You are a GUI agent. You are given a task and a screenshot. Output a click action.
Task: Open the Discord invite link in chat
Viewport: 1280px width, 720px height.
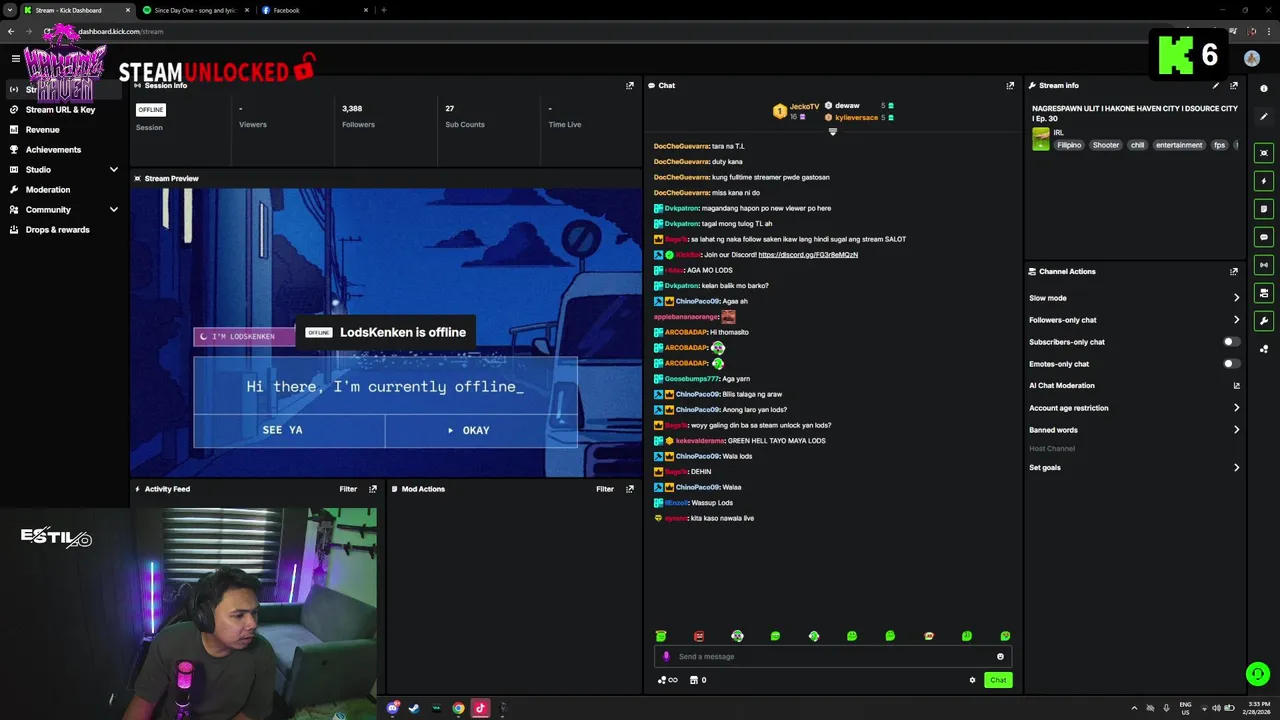pyautogui.click(x=808, y=255)
